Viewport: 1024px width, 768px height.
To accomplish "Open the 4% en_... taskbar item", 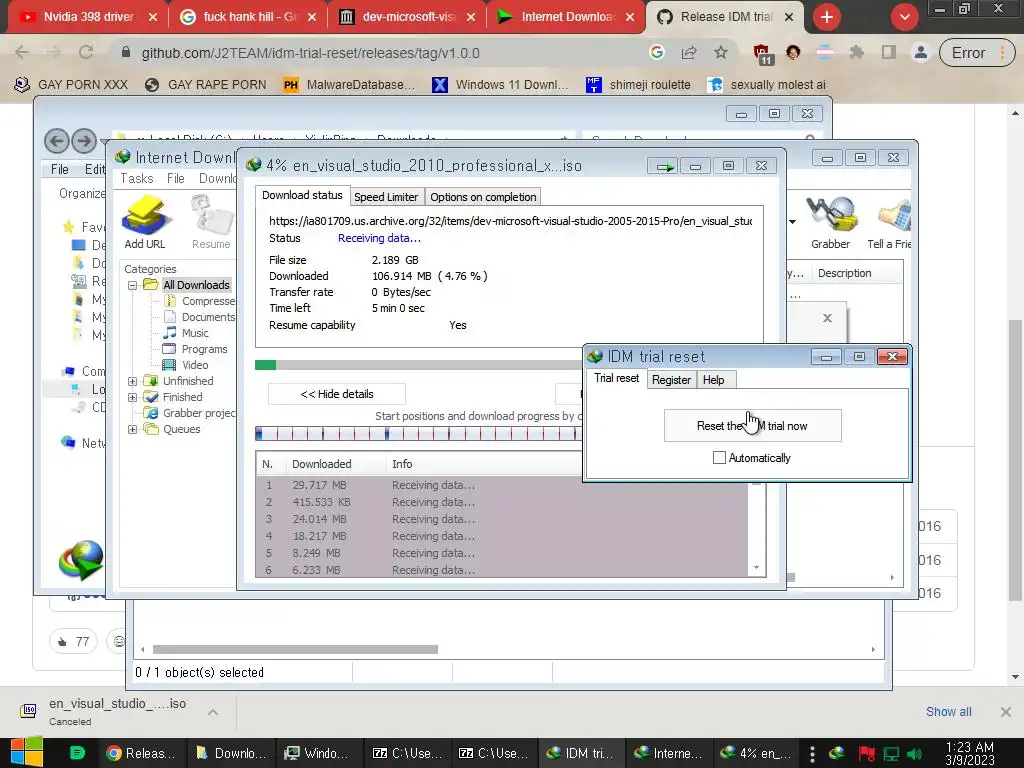I will coord(756,753).
